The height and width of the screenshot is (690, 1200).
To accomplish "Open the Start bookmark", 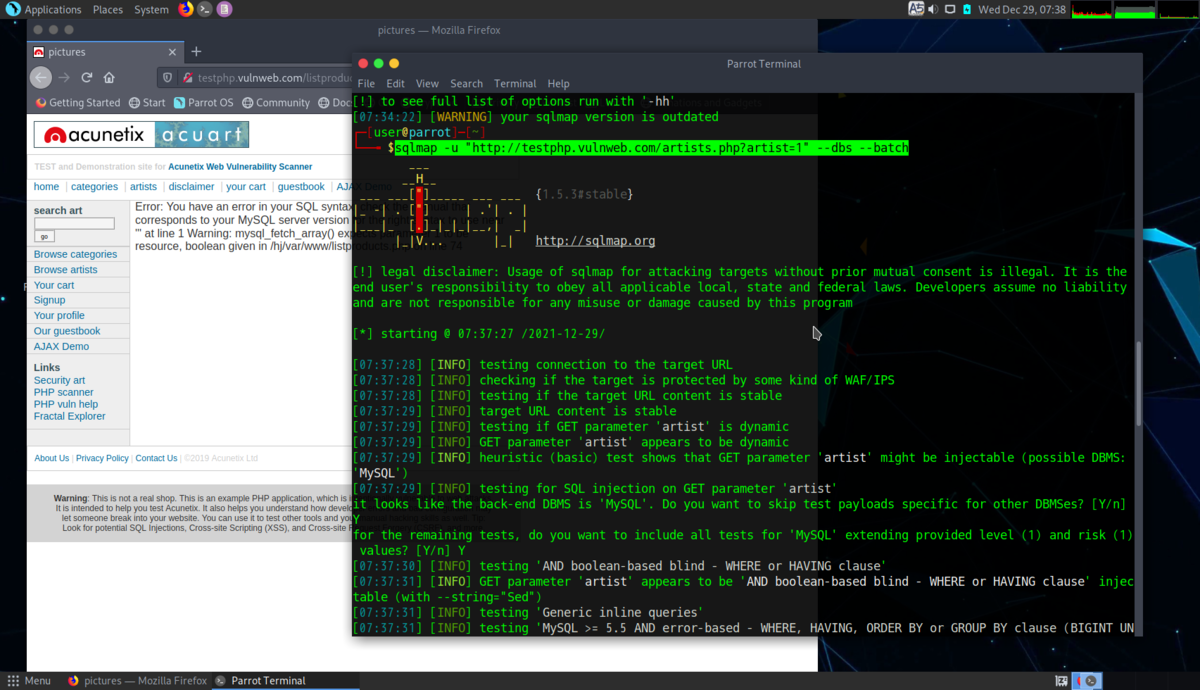I will pyautogui.click(x=147, y=102).
